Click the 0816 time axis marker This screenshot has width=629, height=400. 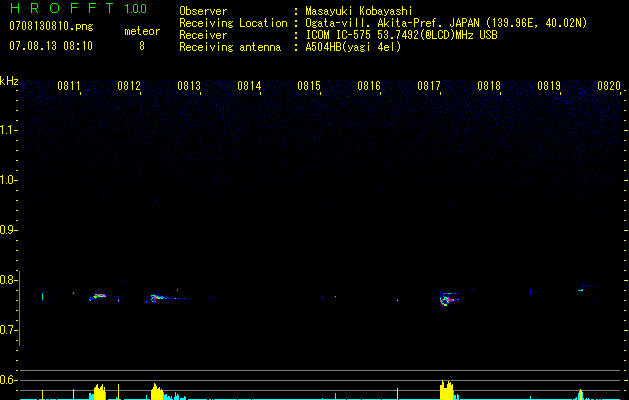click(369, 85)
